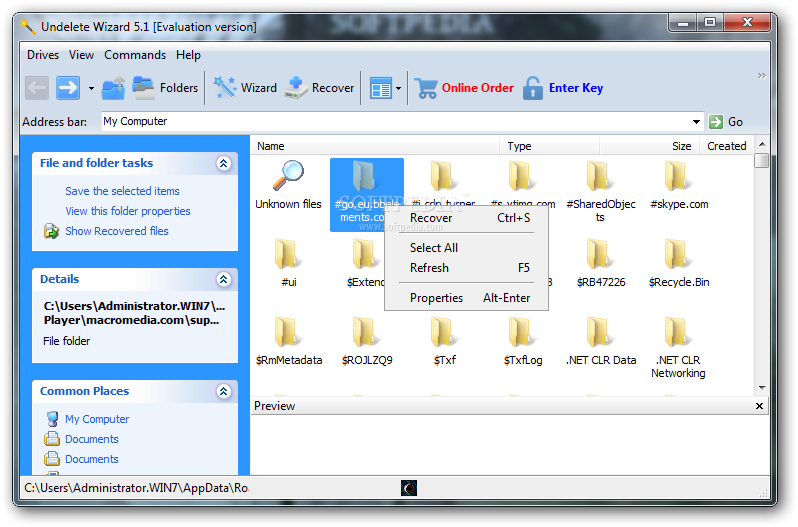Select the #skype.com folder
Screen dimensions: 798x527
pyautogui.click(x=679, y=185)
